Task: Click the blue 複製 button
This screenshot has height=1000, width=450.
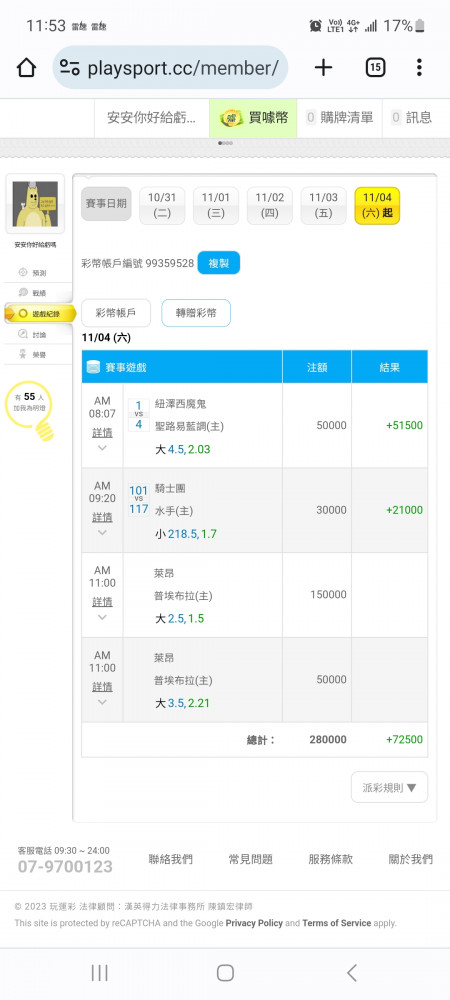Action: tap(219, 263)
